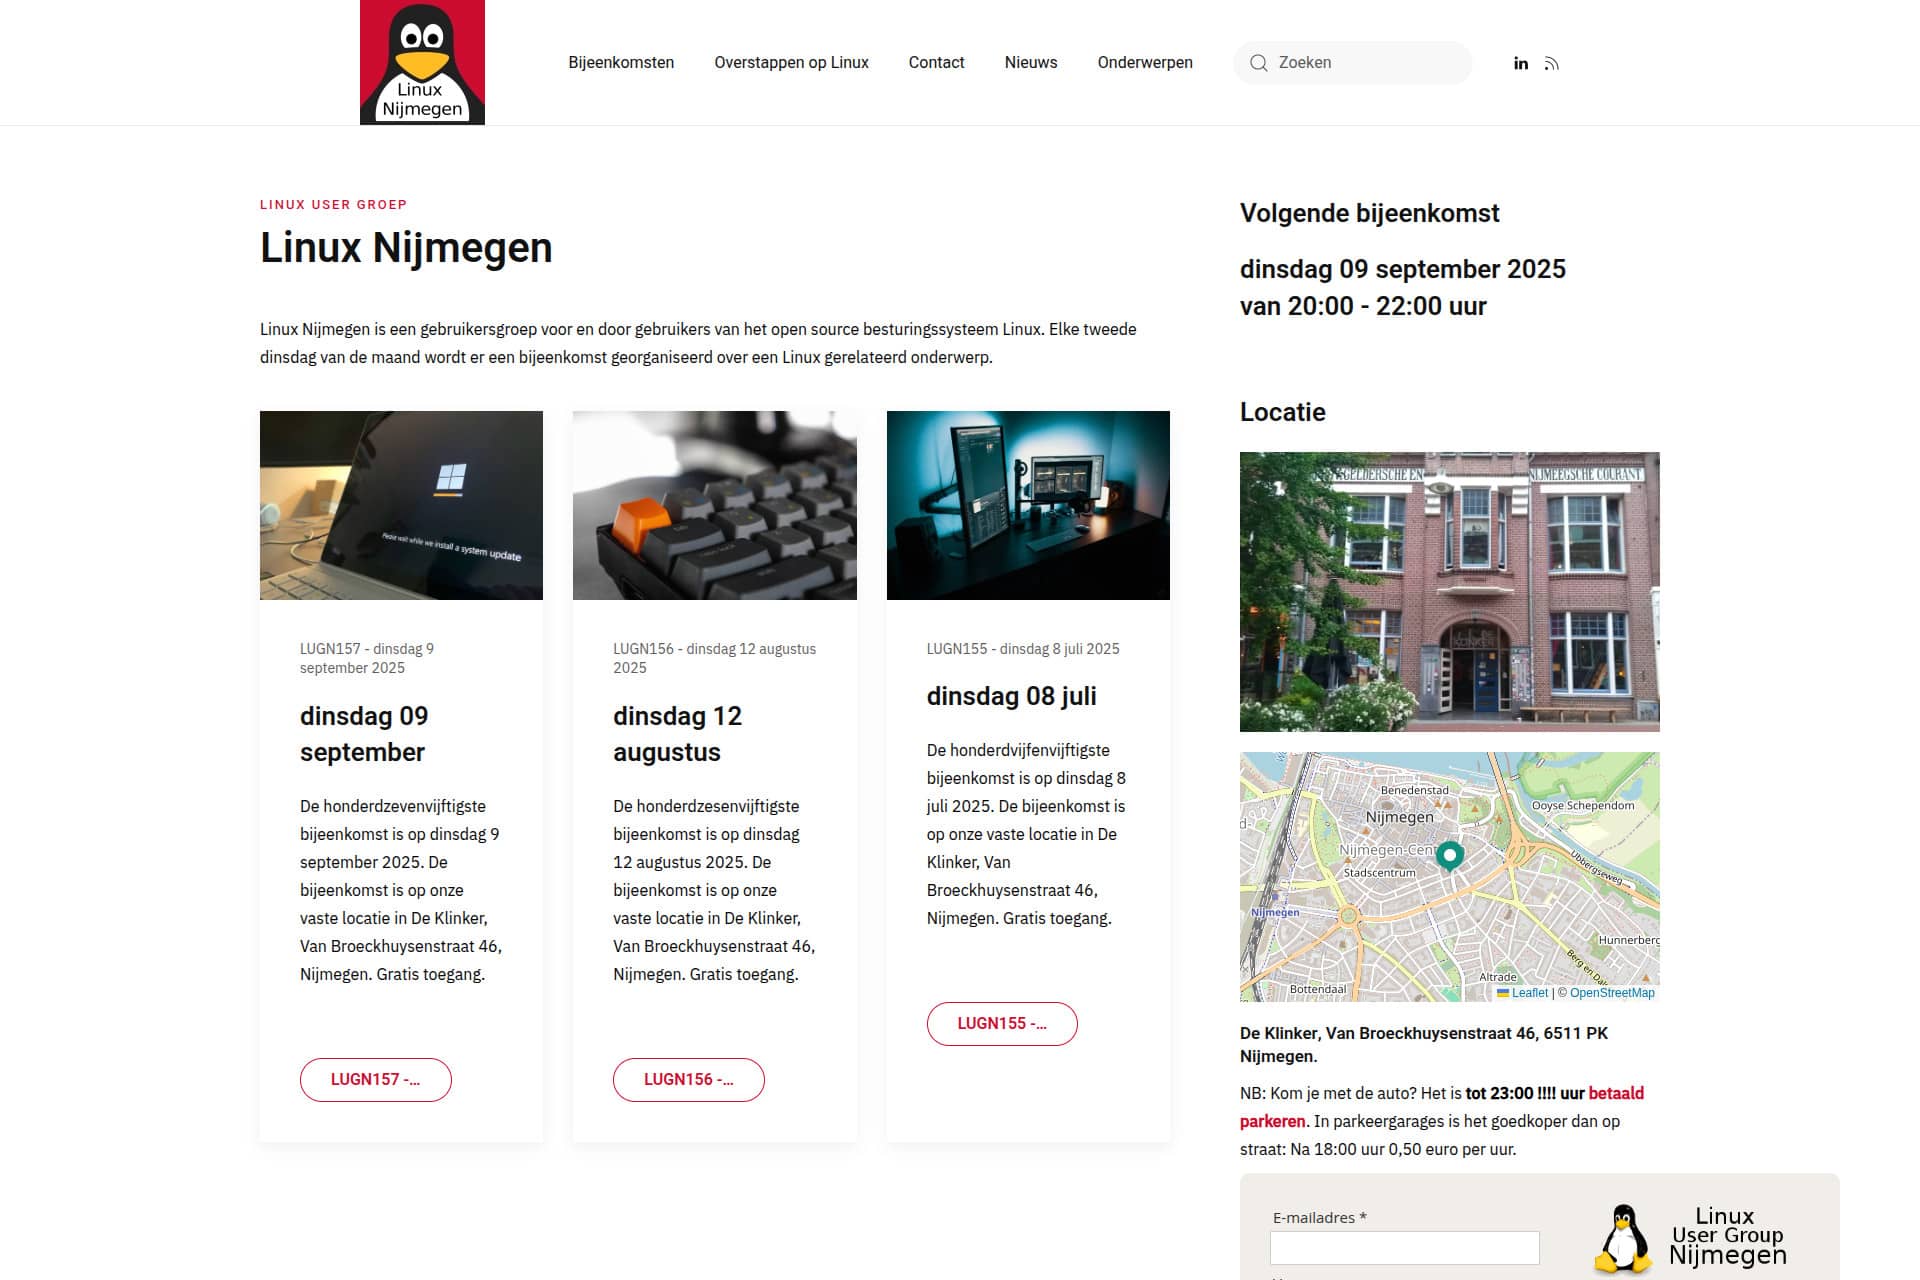1920x1280 pixels.
Task: Open the Nieuws menu item
Action: click(x=1031, y=62)
